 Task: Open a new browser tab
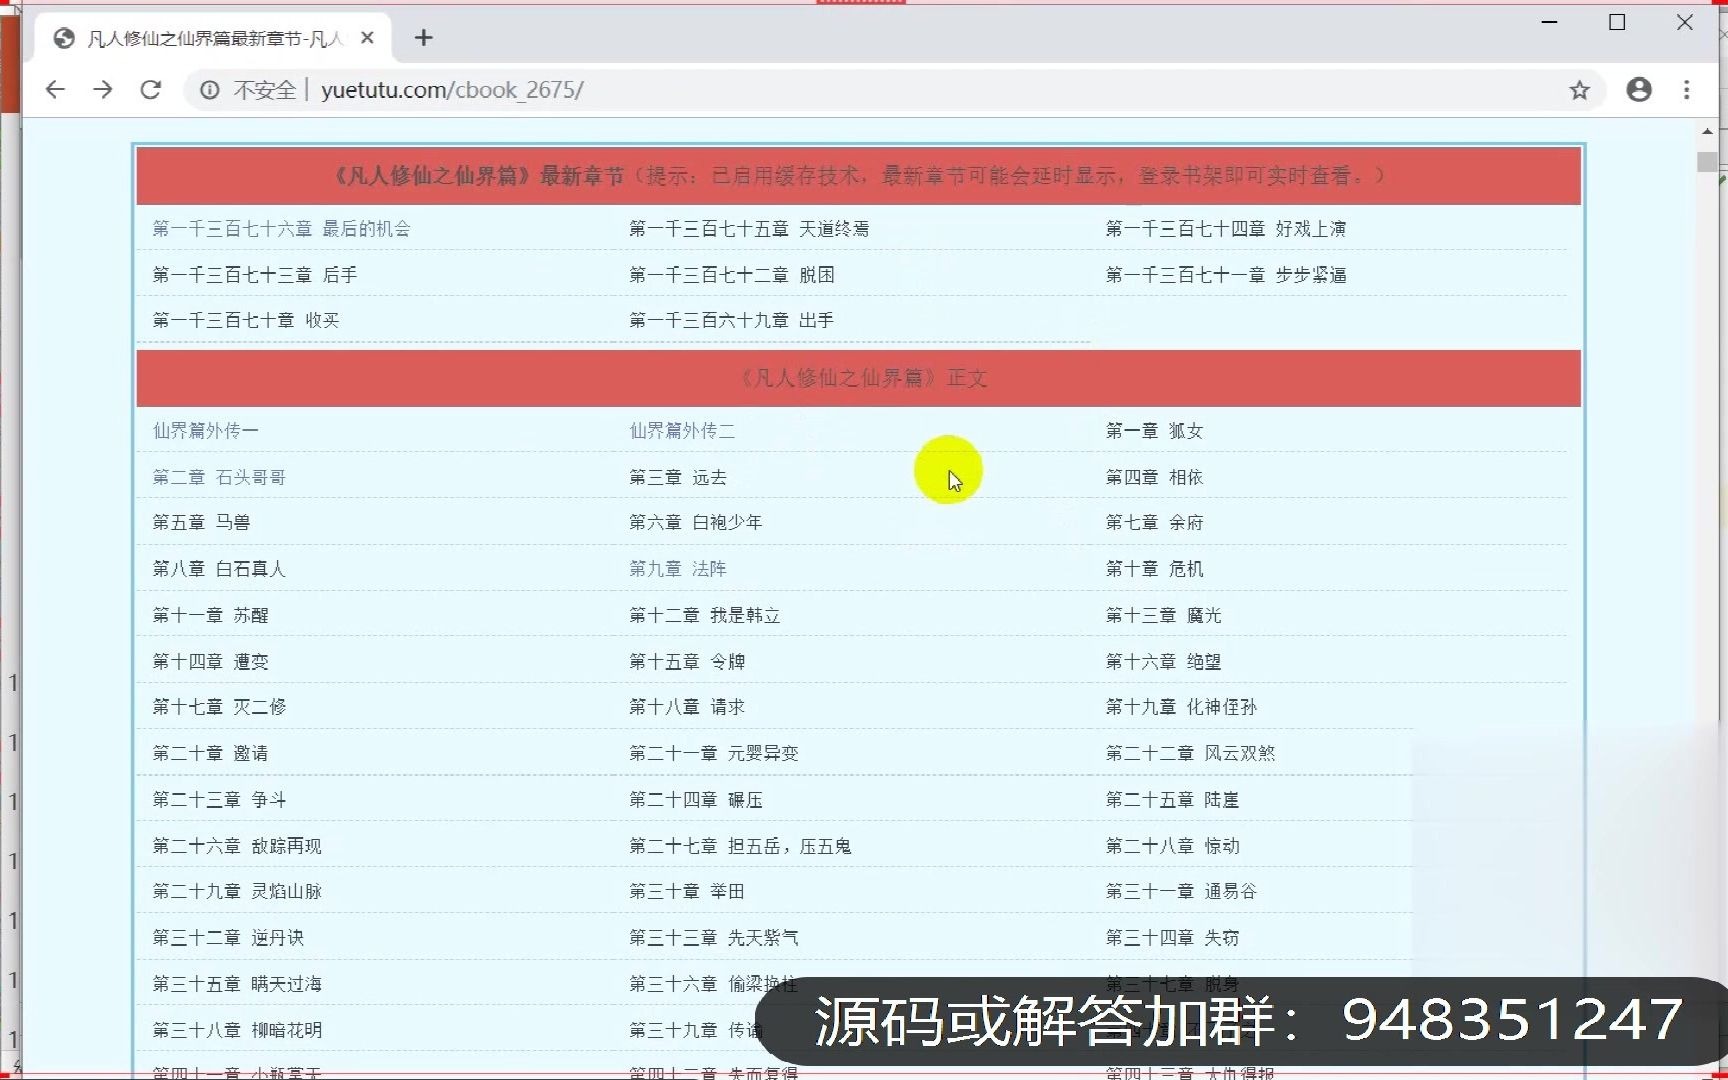(x=424, y=38)
